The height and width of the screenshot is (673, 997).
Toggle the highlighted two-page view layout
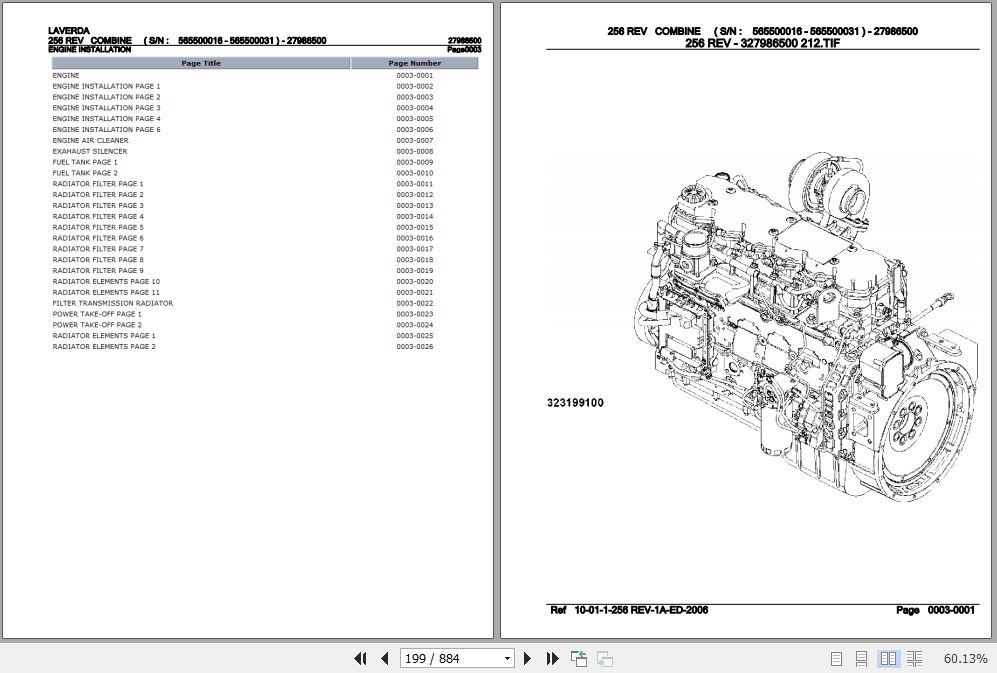888,659
